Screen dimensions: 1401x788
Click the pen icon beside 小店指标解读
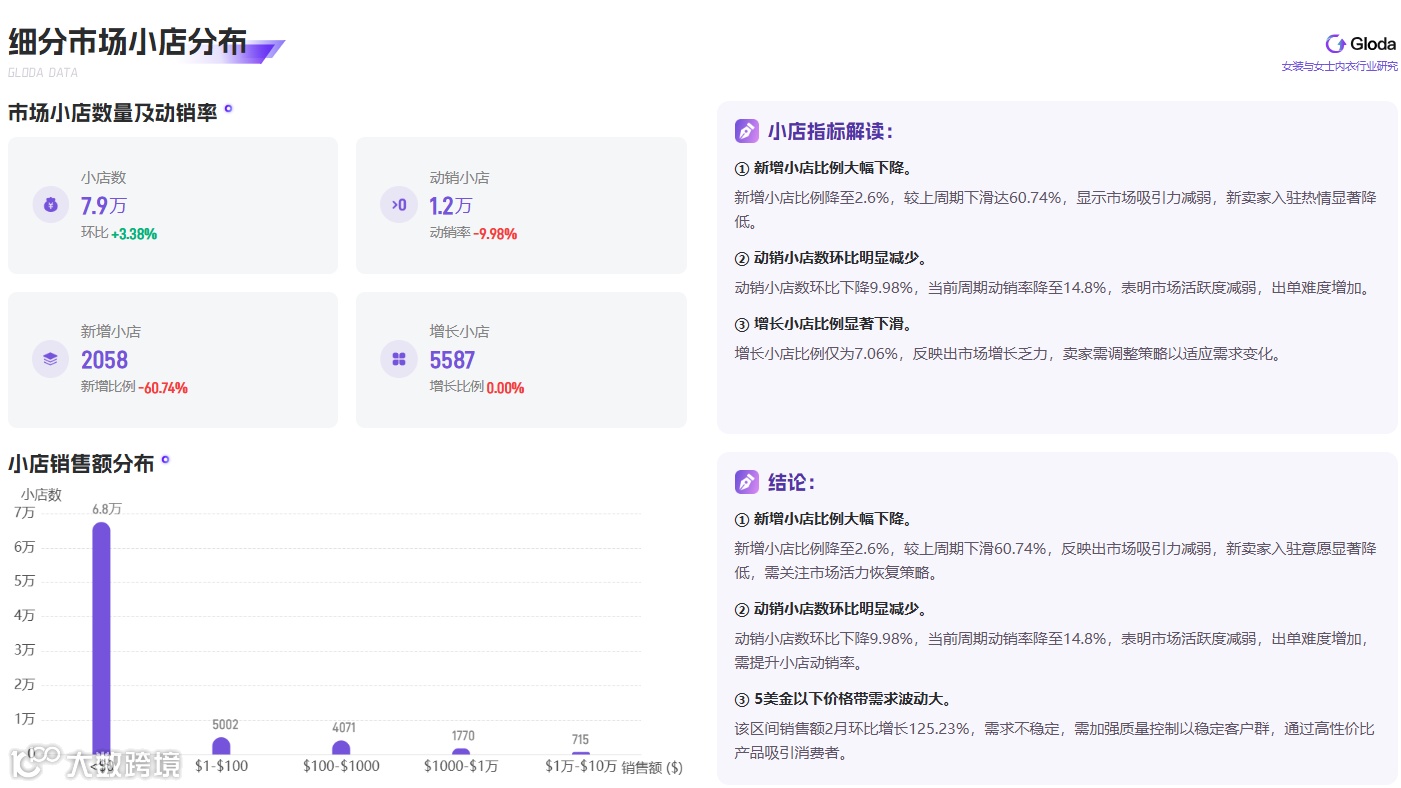pyautogui.click(x=747, y=131)
